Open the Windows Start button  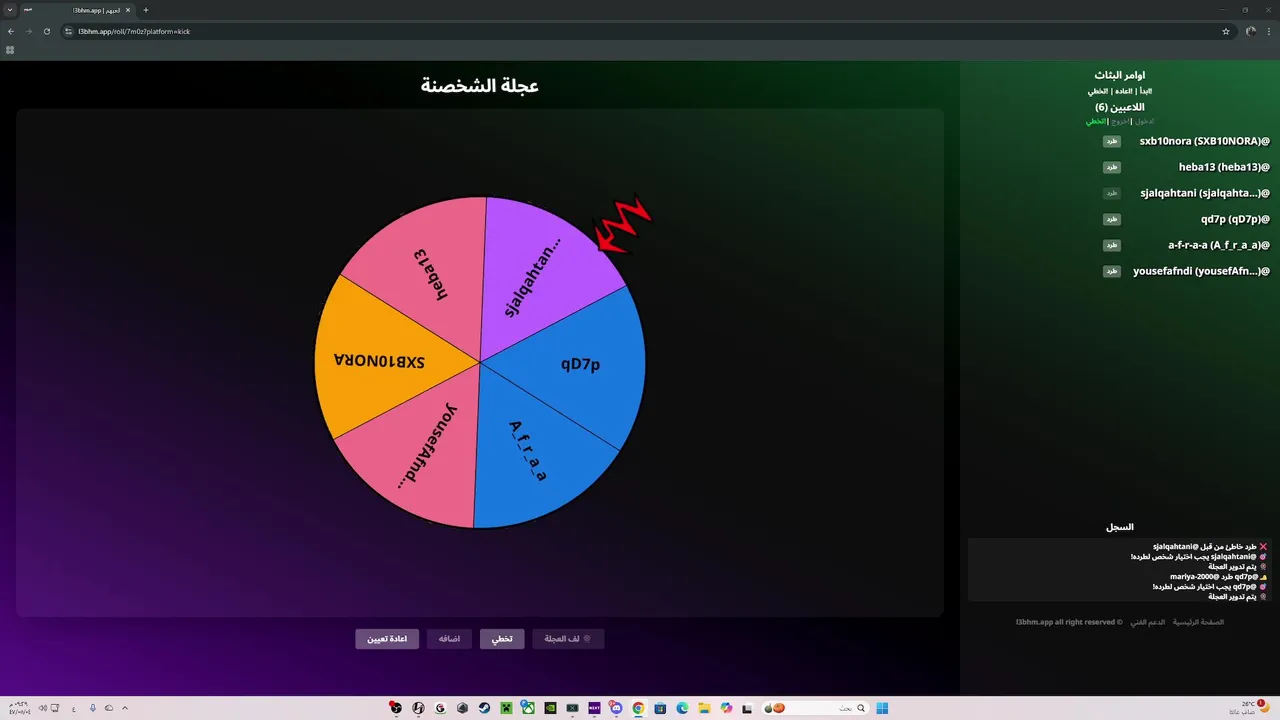(882, 708)
